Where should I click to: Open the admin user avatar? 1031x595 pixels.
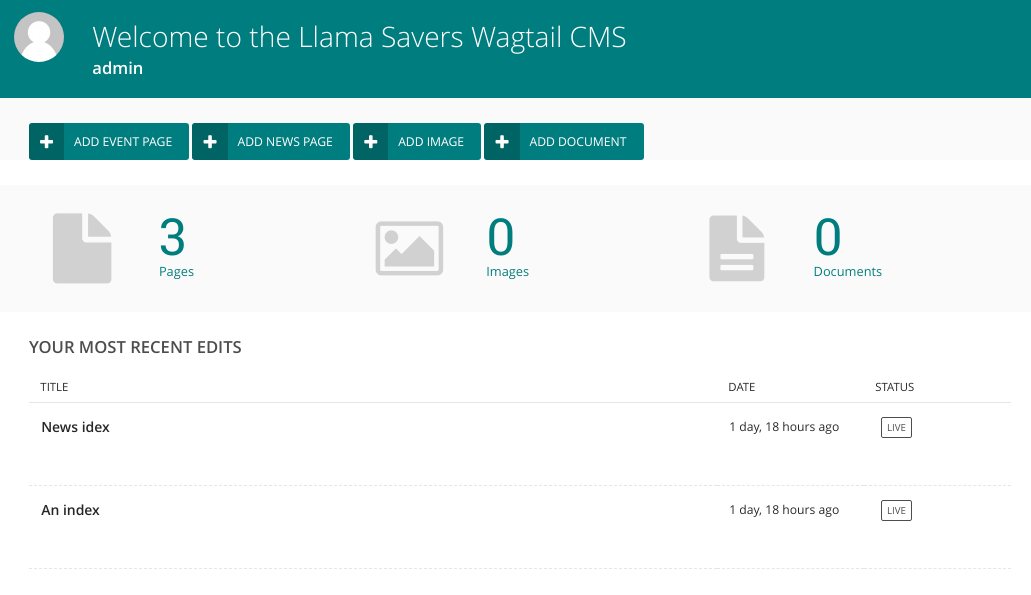point(38,36)
